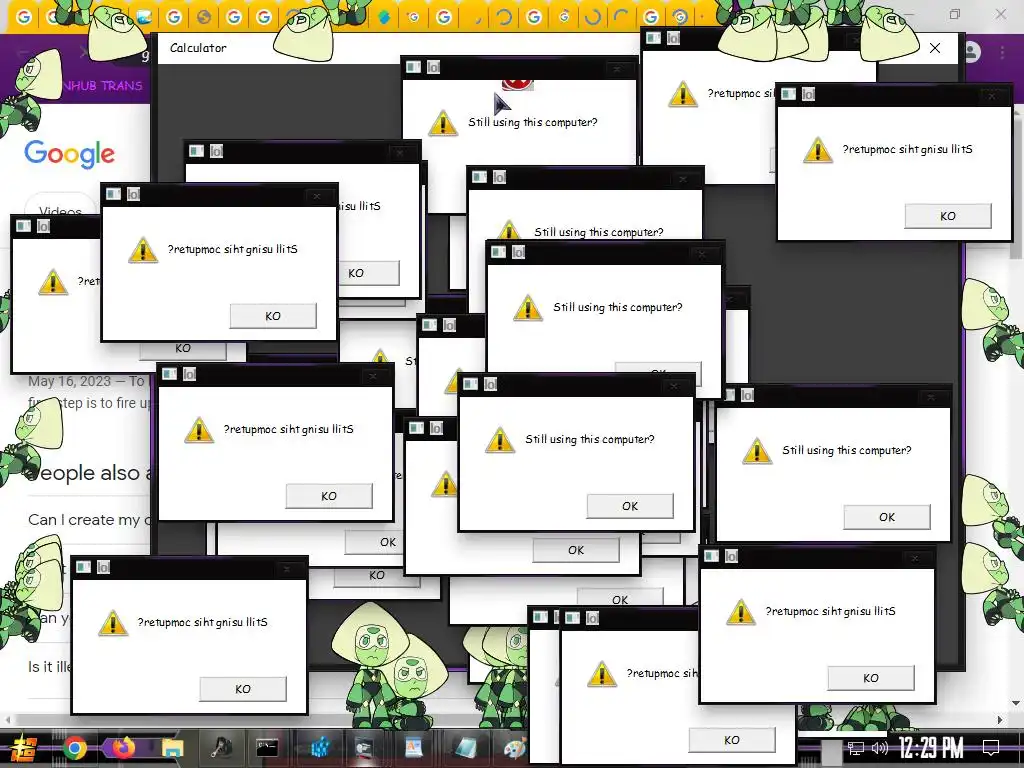Click KO in the dialog overlapping the taskbar

point(731,740)
